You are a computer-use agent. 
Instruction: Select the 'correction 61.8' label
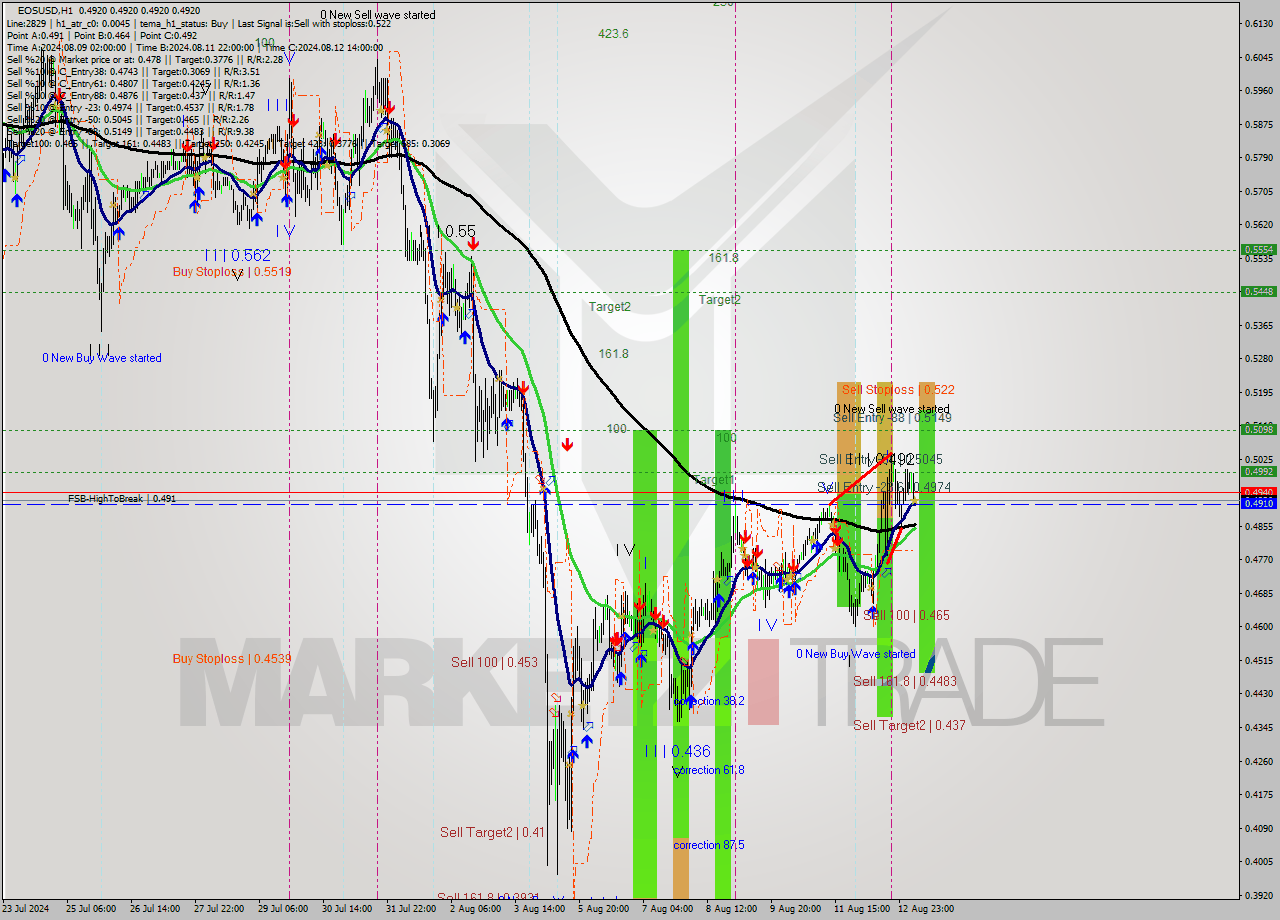click(x=709, y=770)
